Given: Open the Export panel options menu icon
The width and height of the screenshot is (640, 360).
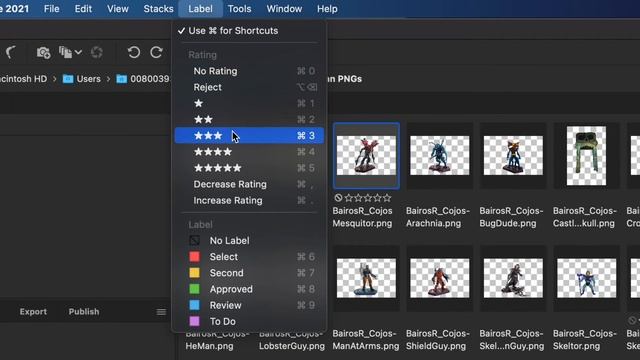Looking at the screenshot, I should point(161,312).
